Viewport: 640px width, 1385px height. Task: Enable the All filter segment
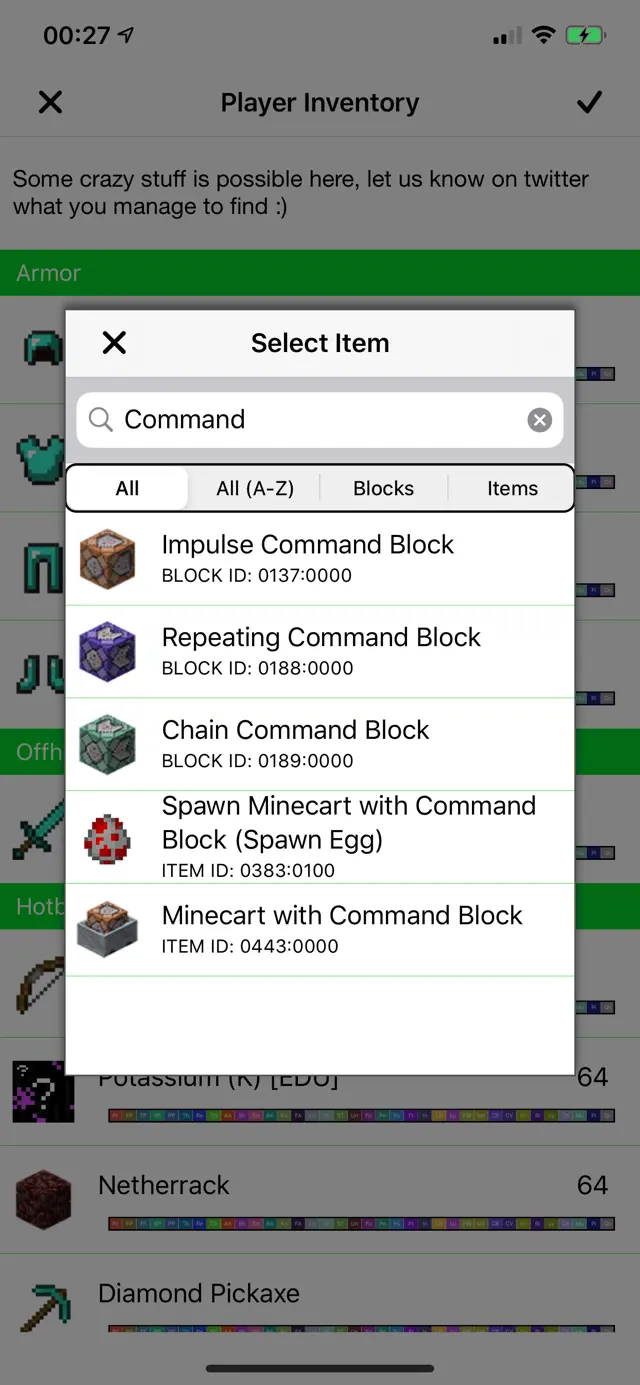[x=127, y=488]
